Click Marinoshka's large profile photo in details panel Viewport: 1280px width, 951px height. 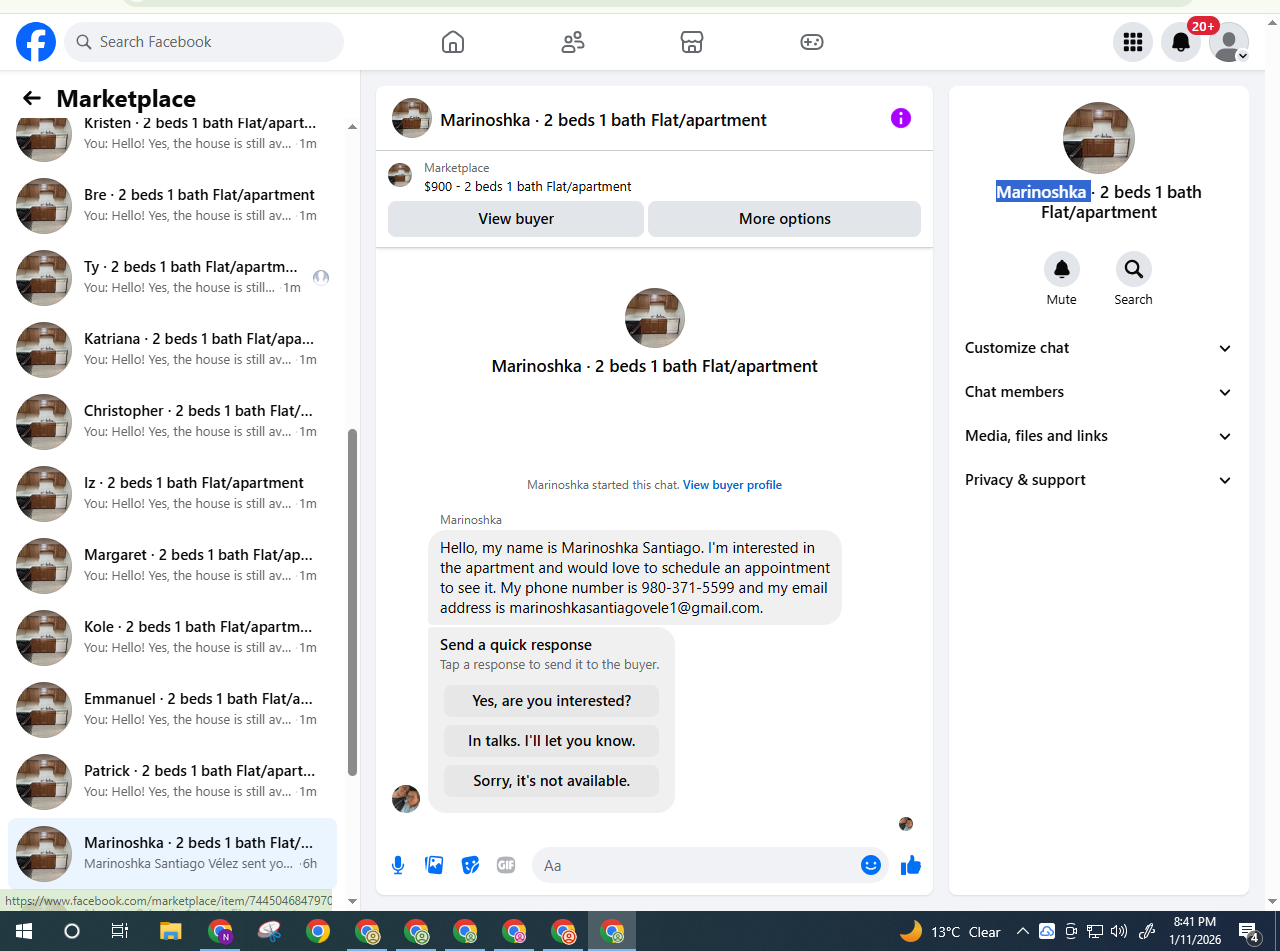coord(1099,138)
